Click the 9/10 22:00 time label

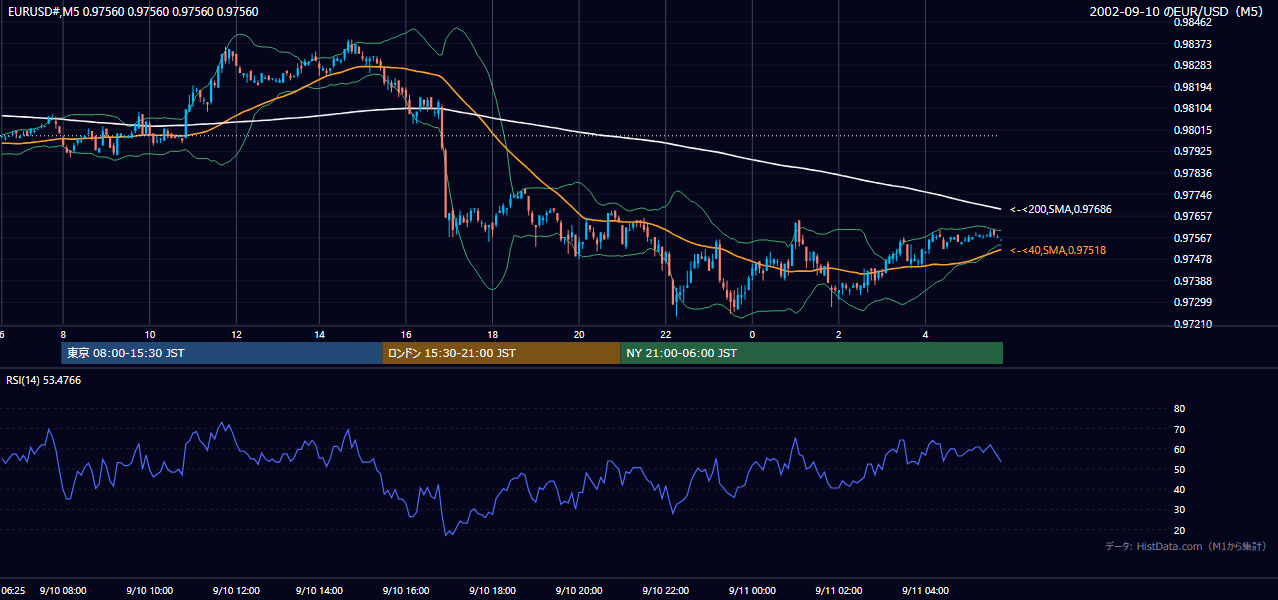point(666,590)
